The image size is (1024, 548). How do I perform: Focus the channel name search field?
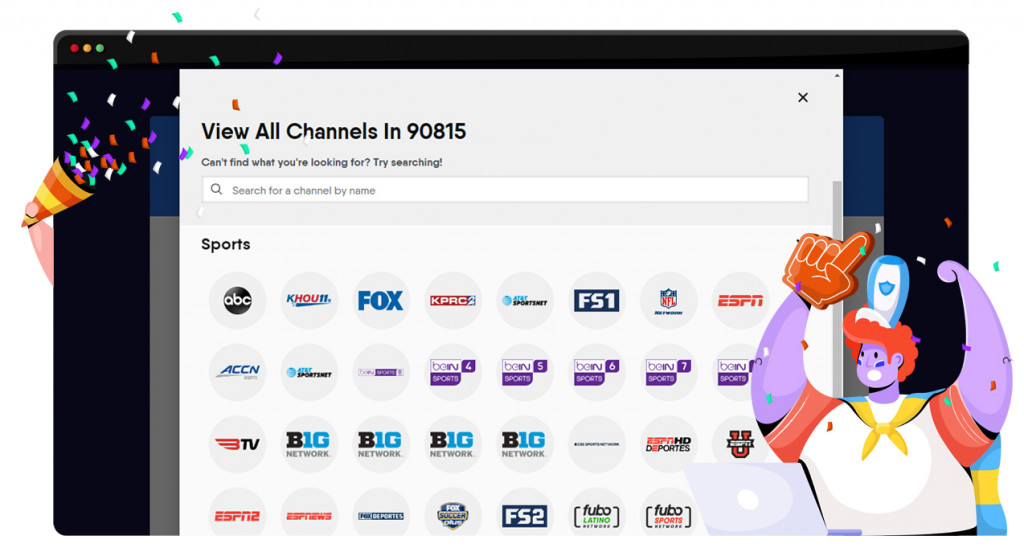click(x=505, y=189)
